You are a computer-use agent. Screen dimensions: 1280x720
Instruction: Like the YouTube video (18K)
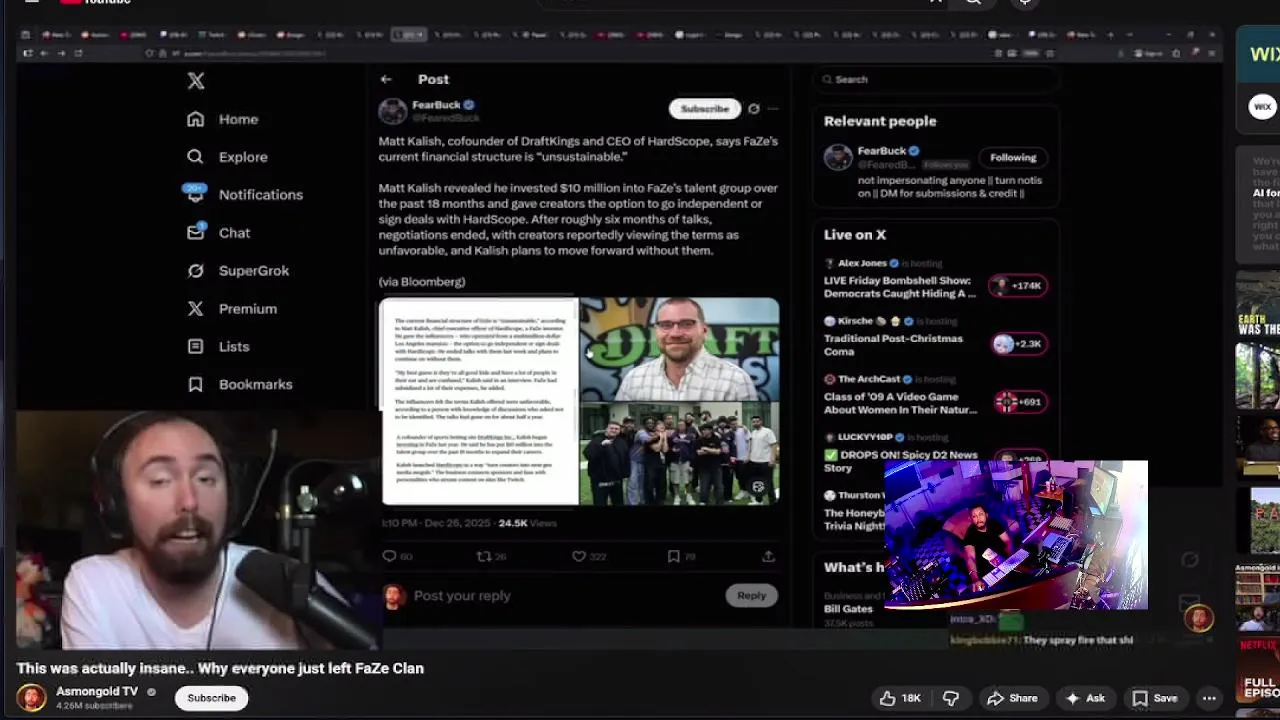pos(900,698)
